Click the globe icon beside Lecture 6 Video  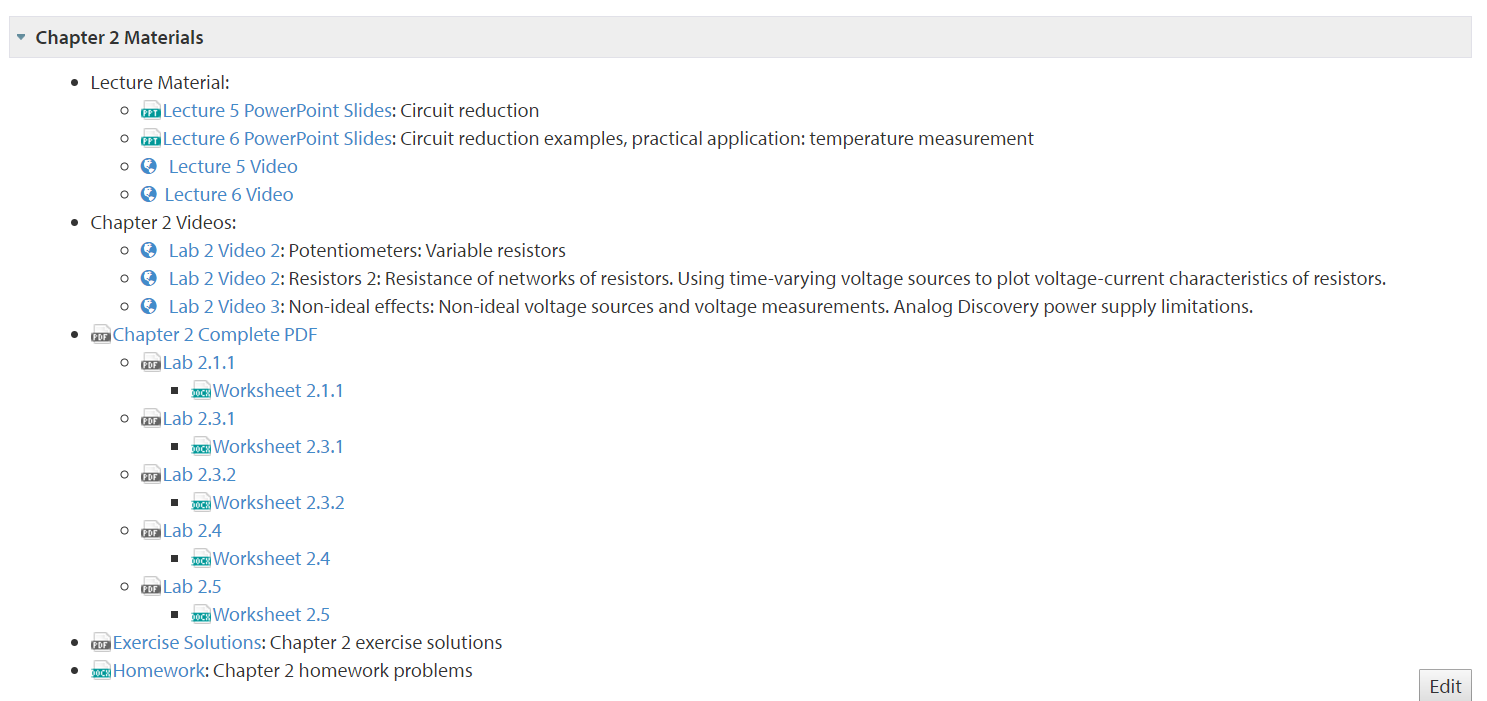(x=149, y=194)
